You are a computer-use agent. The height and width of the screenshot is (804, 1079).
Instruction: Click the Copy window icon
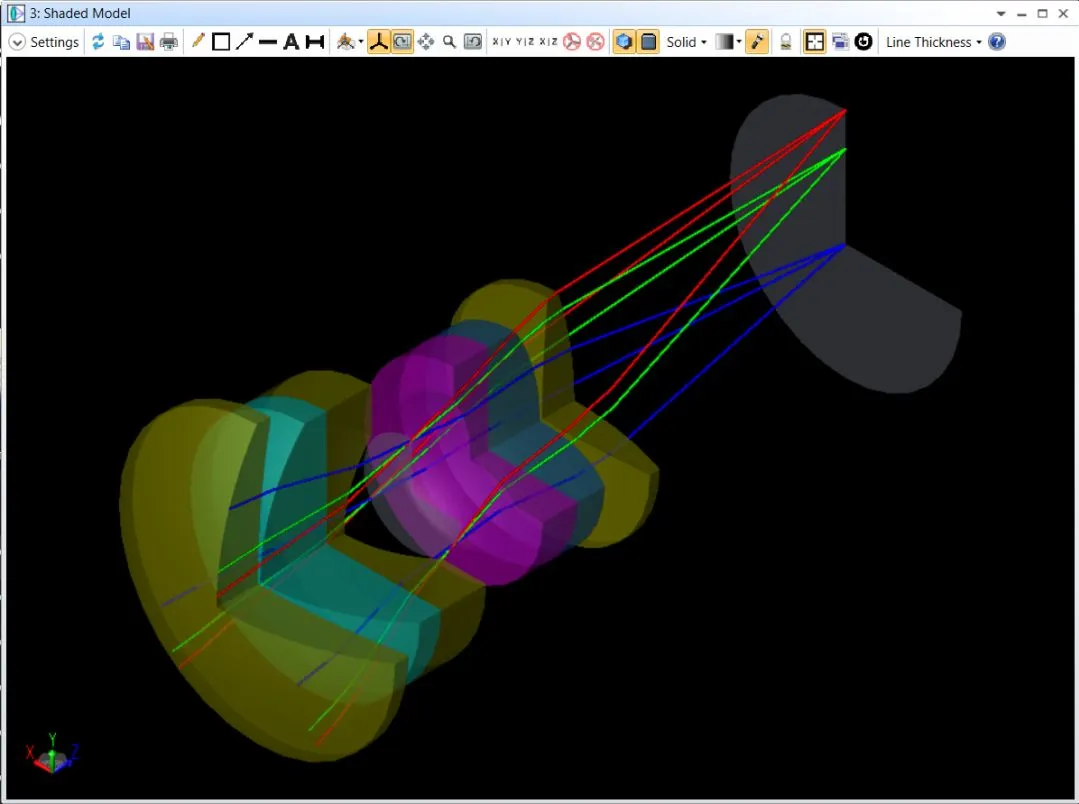tap(121, 42)
